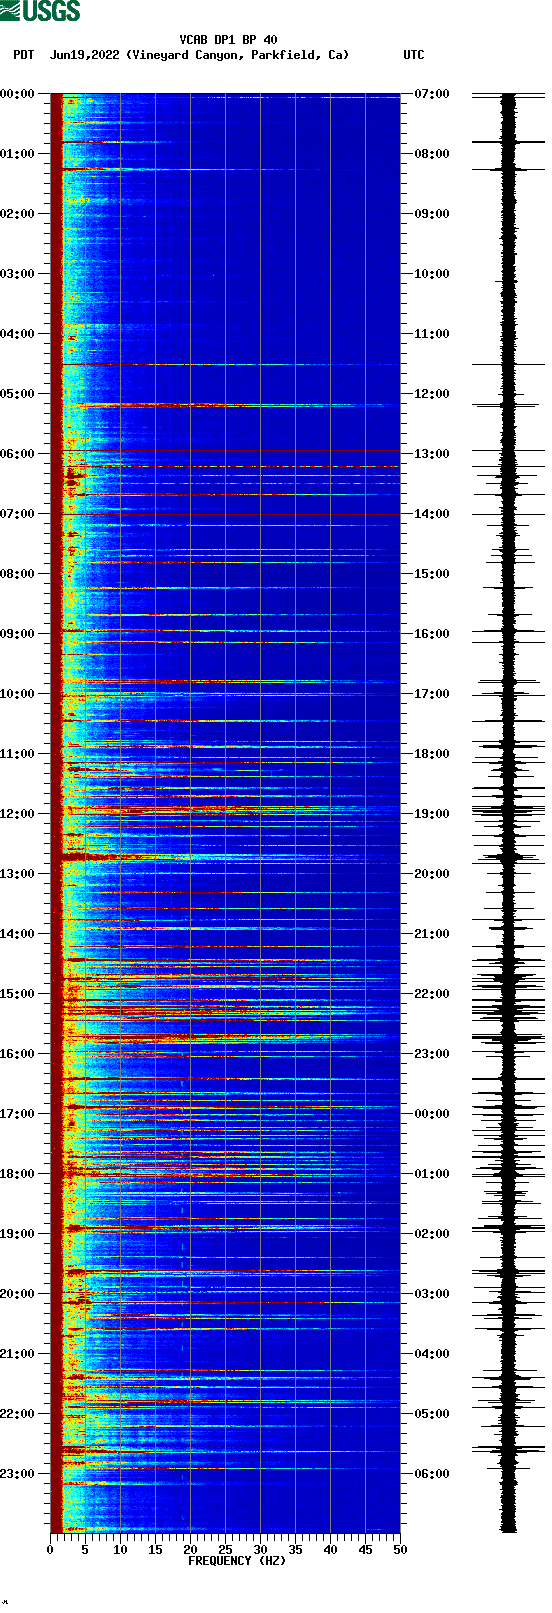Click the 01:00 UTC time label
552x1613 pixels.
click(432, 1174)
